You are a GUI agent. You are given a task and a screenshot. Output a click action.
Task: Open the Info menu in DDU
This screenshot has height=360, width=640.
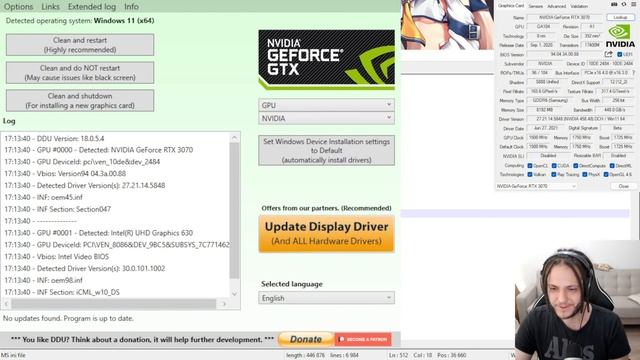[x=131, y=7]
